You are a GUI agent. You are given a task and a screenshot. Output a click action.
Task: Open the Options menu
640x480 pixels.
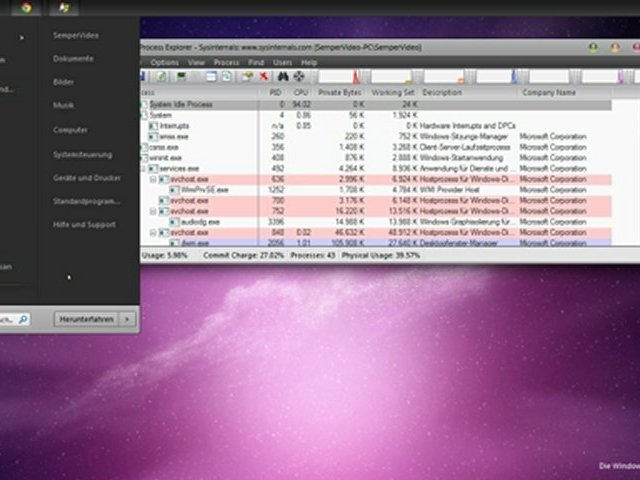coord(164,62)
